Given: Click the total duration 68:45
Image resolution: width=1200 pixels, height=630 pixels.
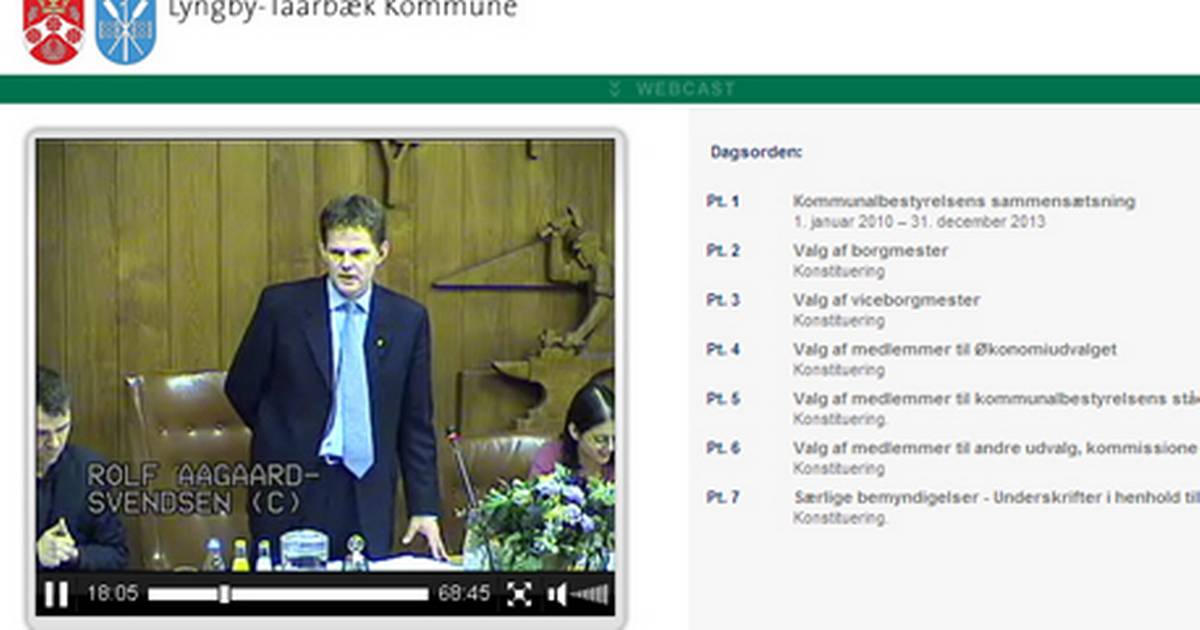Looking at the screenshot, I should [x=464, y=594].
